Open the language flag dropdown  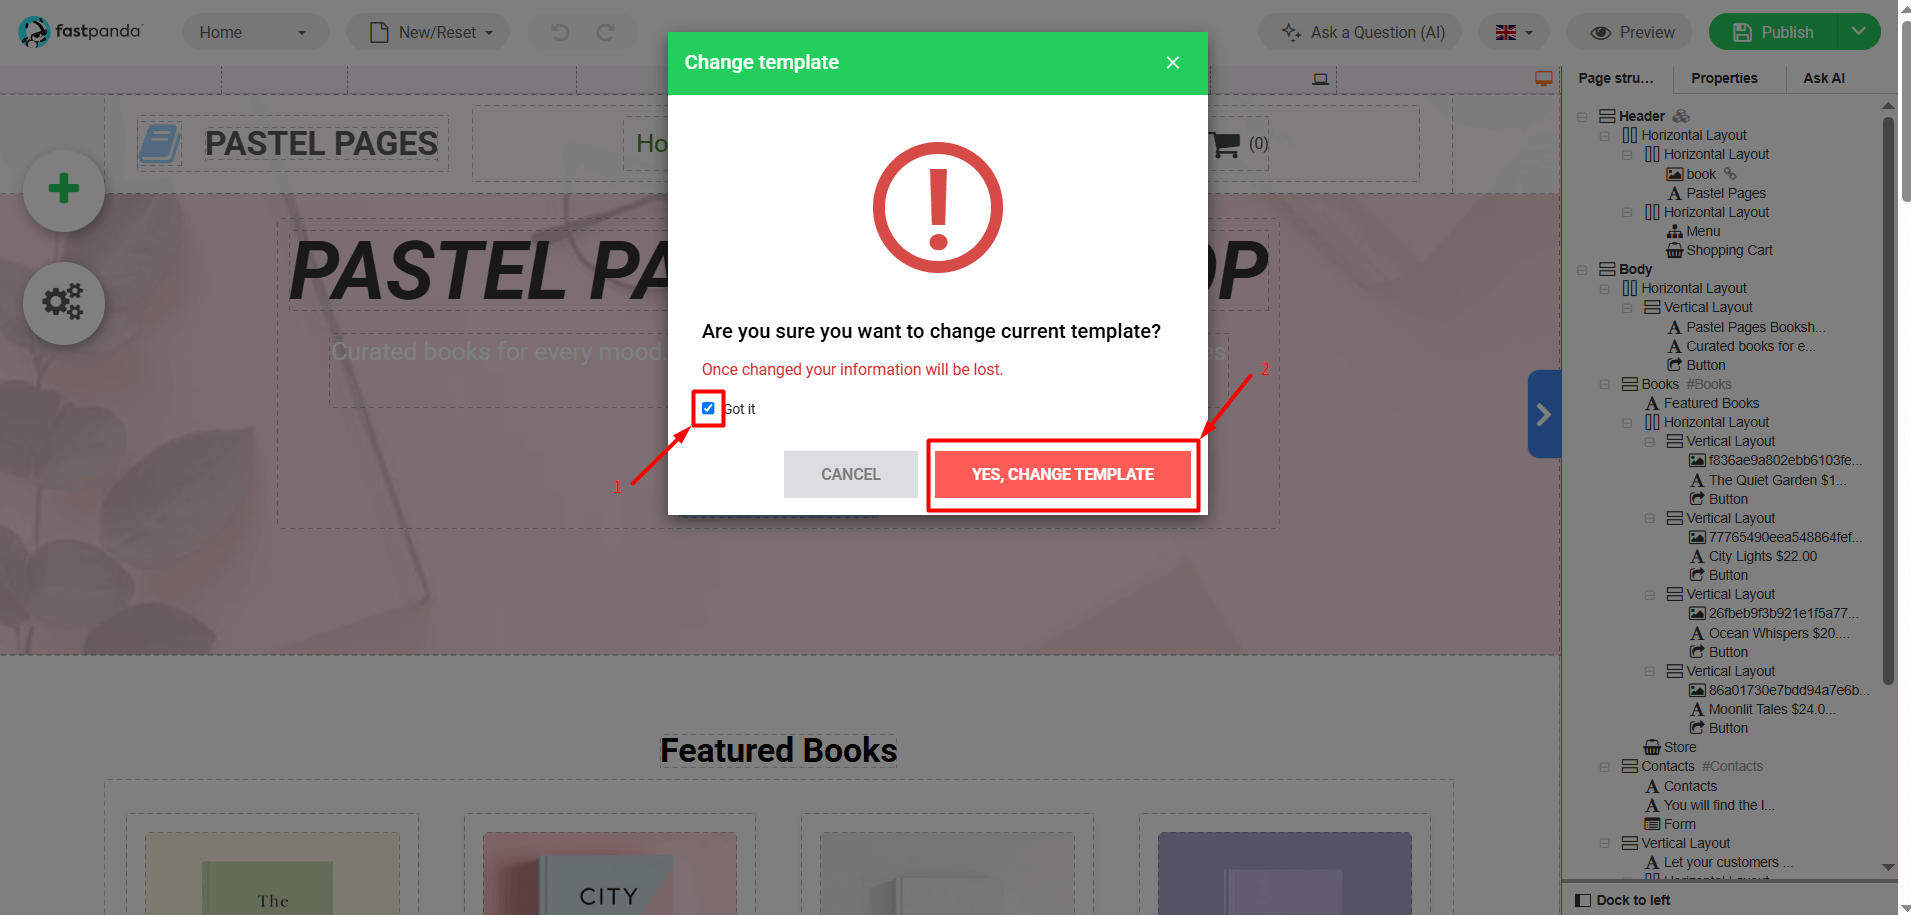tap(1514, 32)
